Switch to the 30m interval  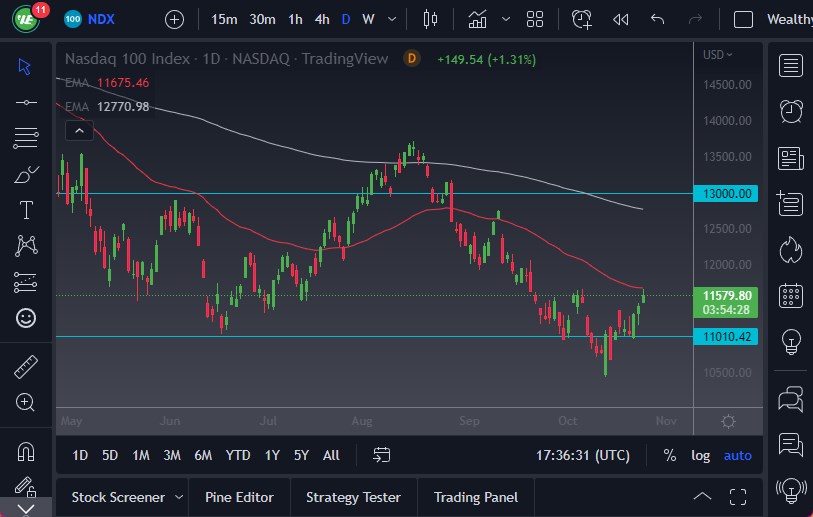[x=262, y=20]
